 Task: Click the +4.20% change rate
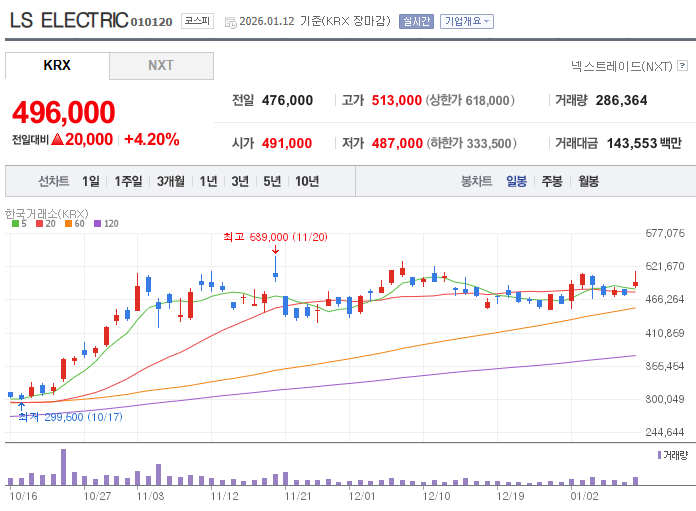152,139
